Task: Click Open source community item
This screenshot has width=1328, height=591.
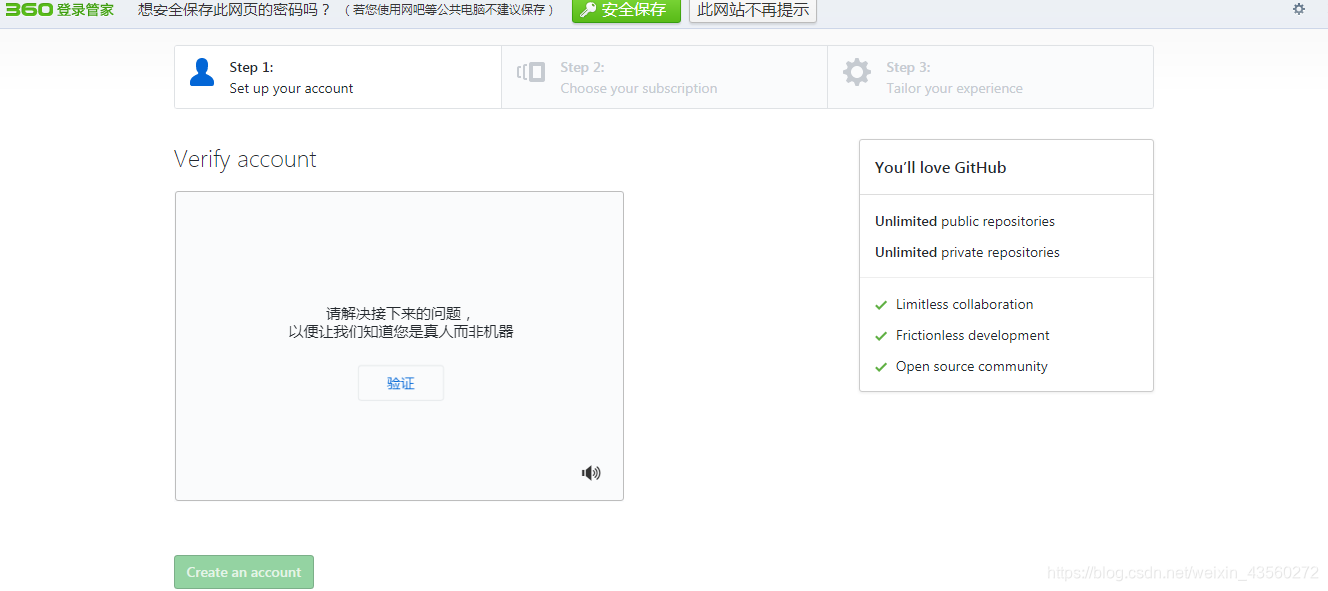Action: (972, 366)
